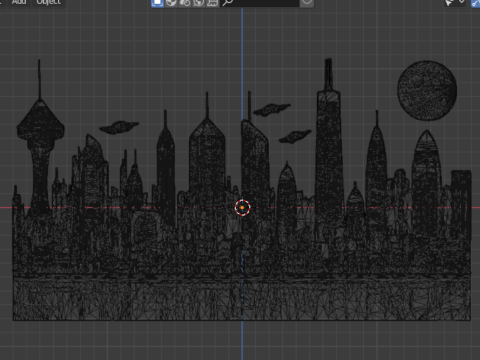This screenshot has height=360, width=480.
Task: Open the arrow-cursor selectability dropdown at header right
Action: click(x=455, y=3)
